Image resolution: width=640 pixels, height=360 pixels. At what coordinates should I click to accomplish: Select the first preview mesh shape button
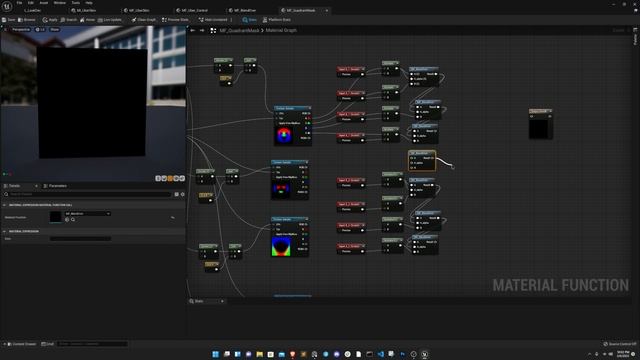158,178
